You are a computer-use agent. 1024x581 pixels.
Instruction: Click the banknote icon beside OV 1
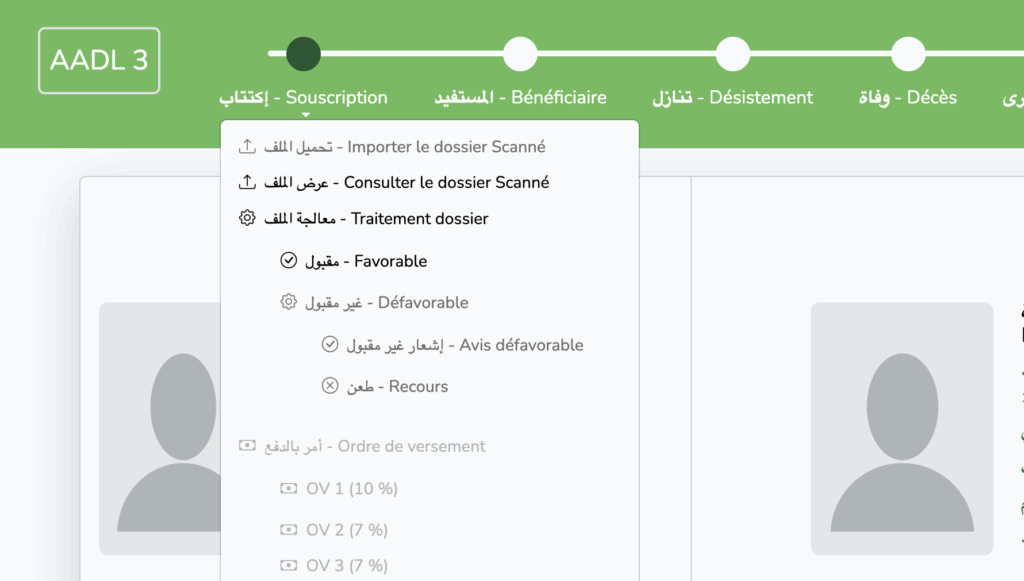(289, 489)
